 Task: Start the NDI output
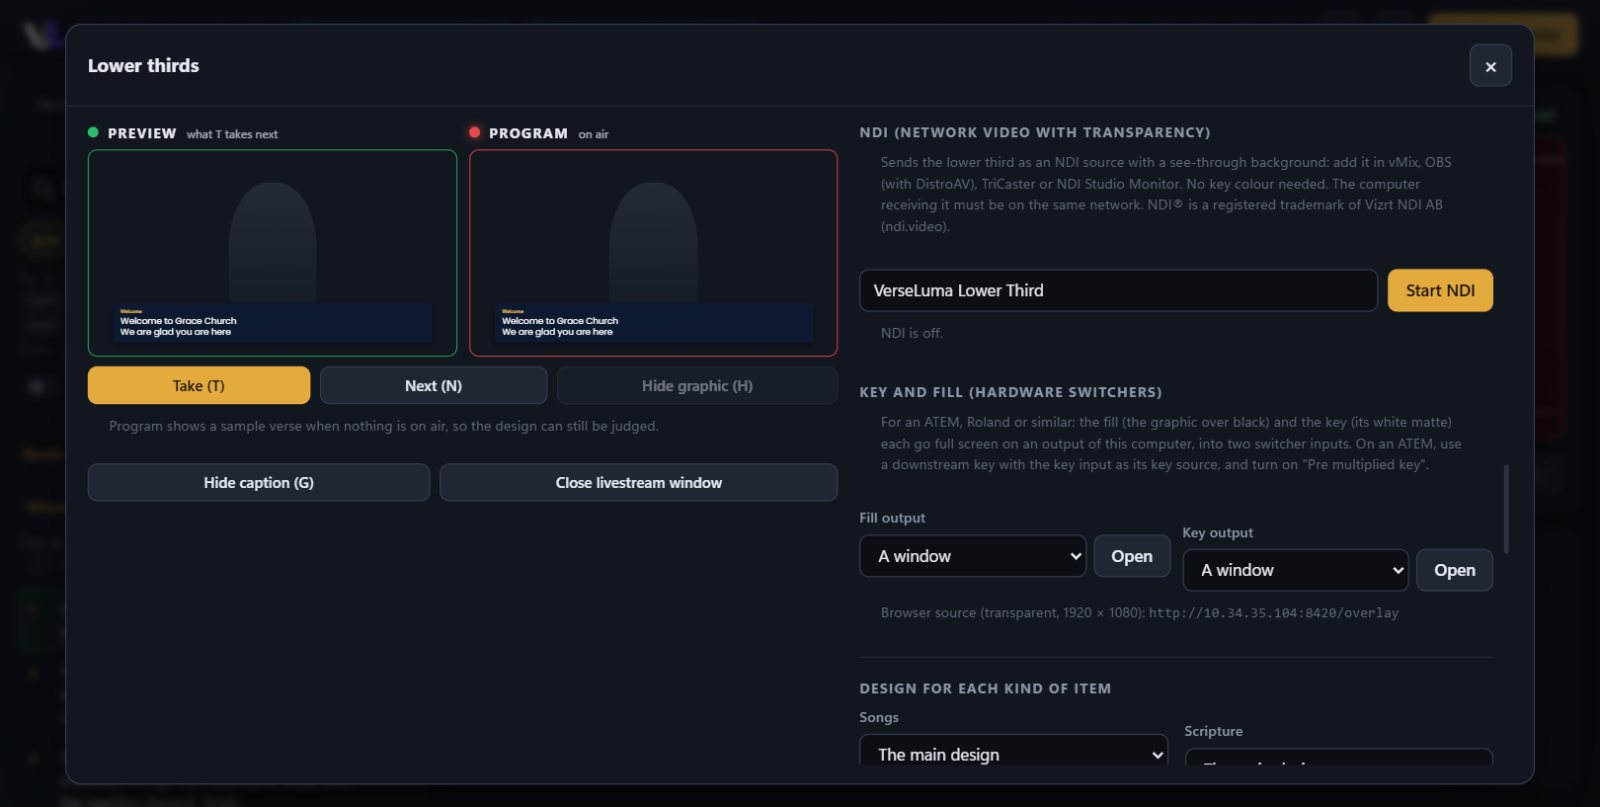1440,290
